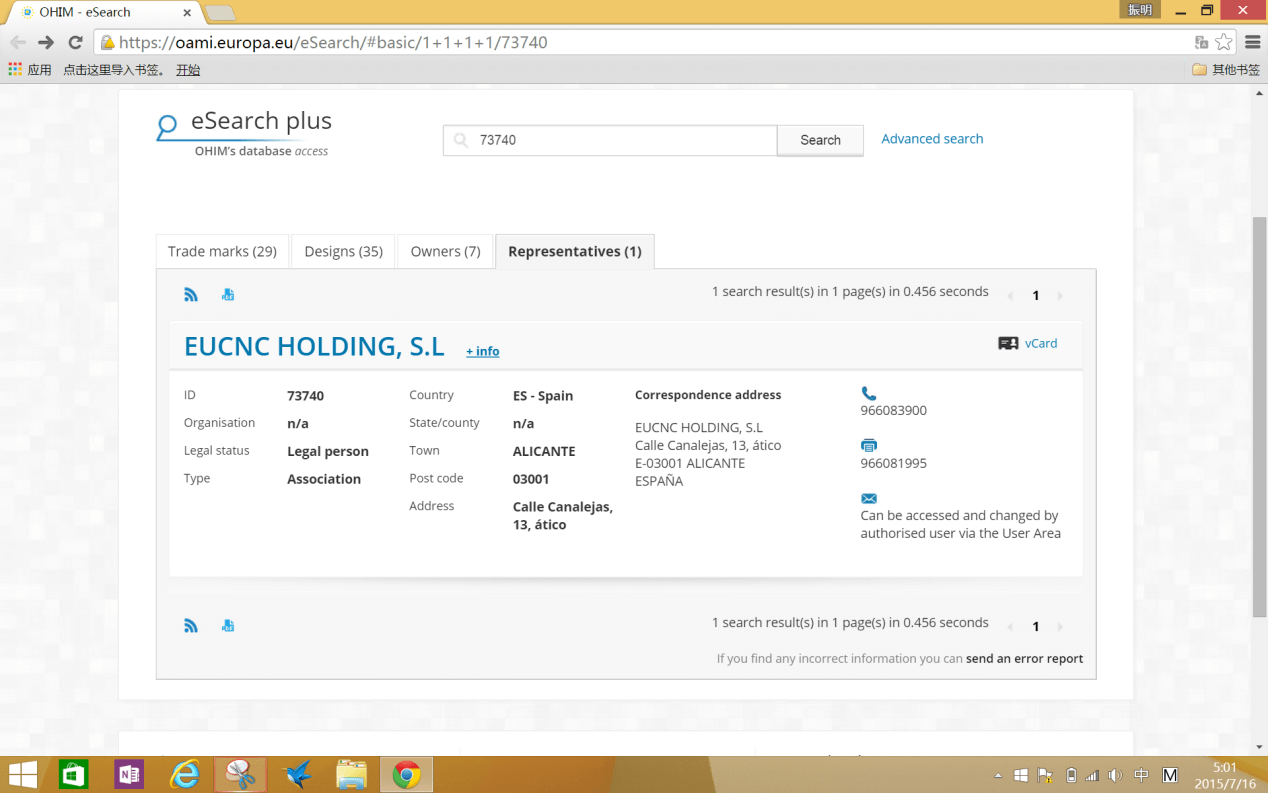Screen dimensions: 1268x793
Task: Launch the Windows Store from the taskbar
Action: pos(73,775)
